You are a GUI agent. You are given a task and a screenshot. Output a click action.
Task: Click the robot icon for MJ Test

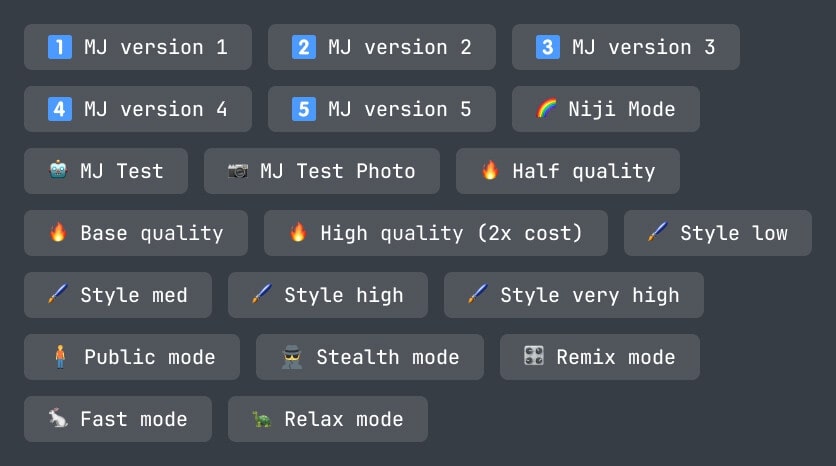[x=58, y=170]
